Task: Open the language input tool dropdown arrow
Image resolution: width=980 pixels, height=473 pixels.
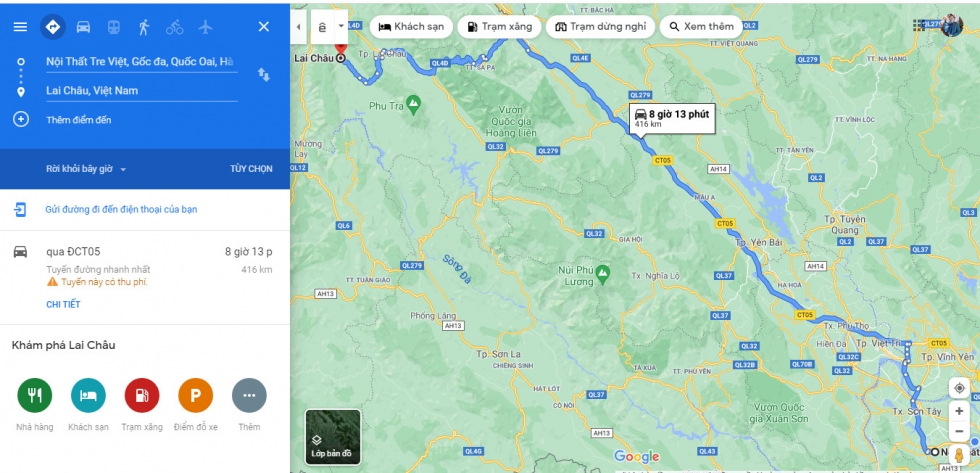Action: (x=341, y=26)
